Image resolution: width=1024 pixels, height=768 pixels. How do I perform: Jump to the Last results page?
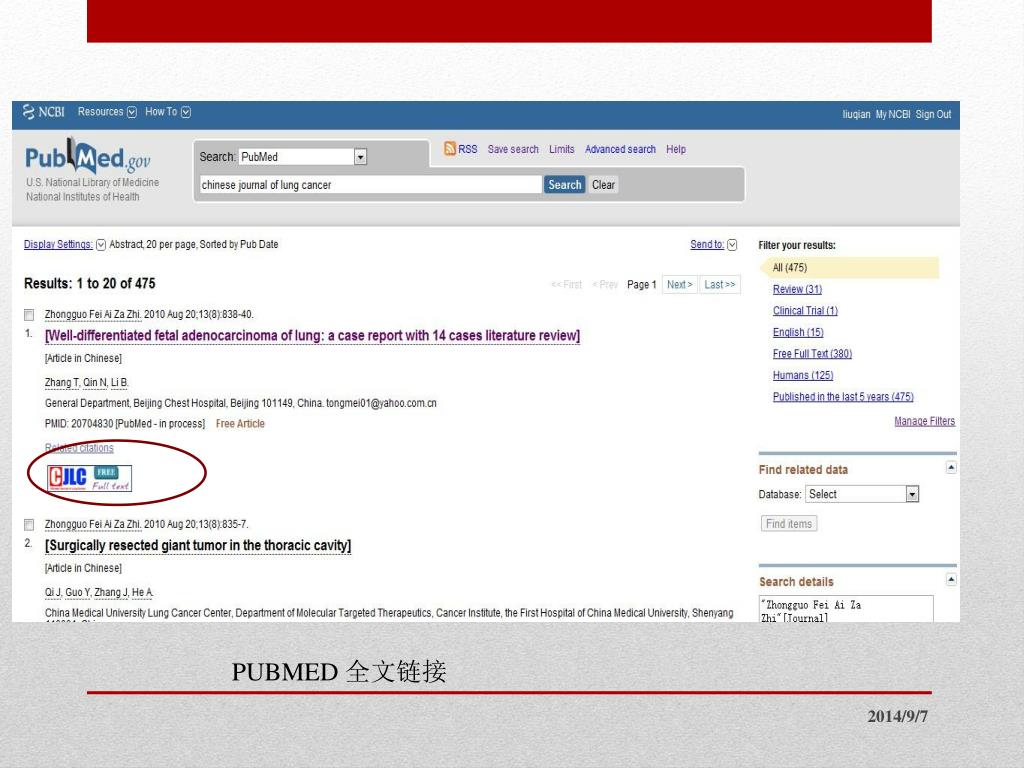720,285
